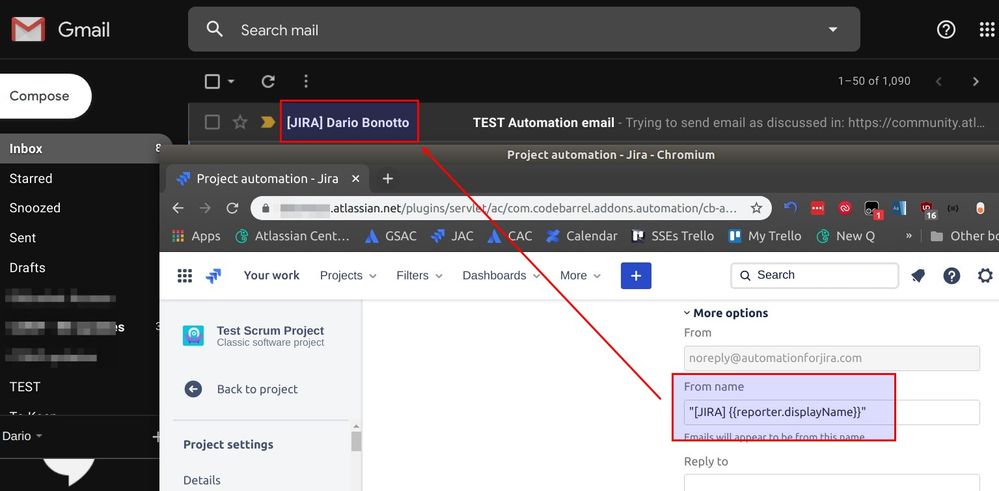Open Starred folder
Image resolution: width=999 pixels, height=491 pixels.
pos(31,178)
